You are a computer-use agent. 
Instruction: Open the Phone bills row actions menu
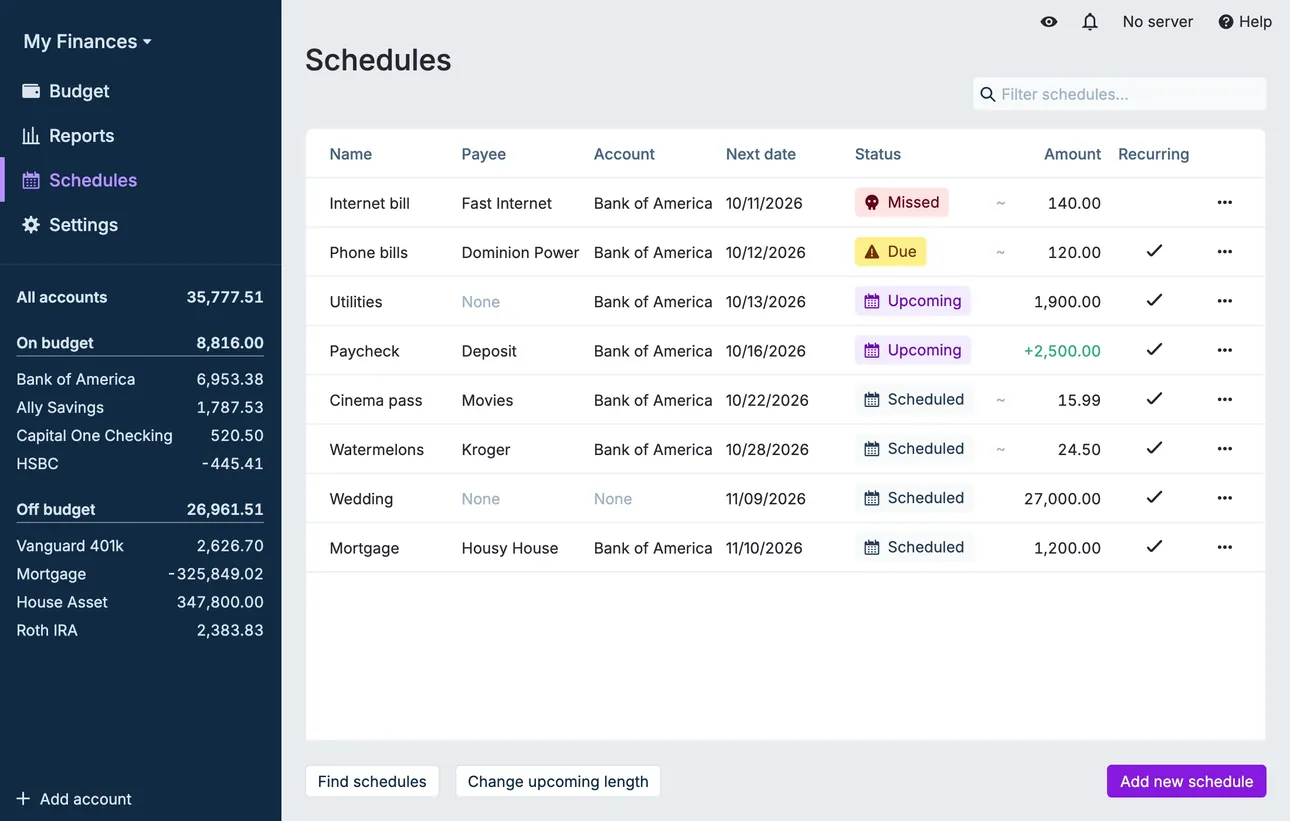[x=1224, y=252]
